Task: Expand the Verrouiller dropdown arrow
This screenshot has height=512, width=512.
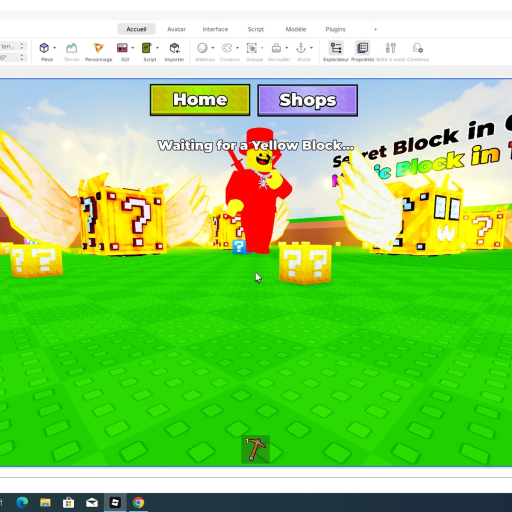Action: 287,48
